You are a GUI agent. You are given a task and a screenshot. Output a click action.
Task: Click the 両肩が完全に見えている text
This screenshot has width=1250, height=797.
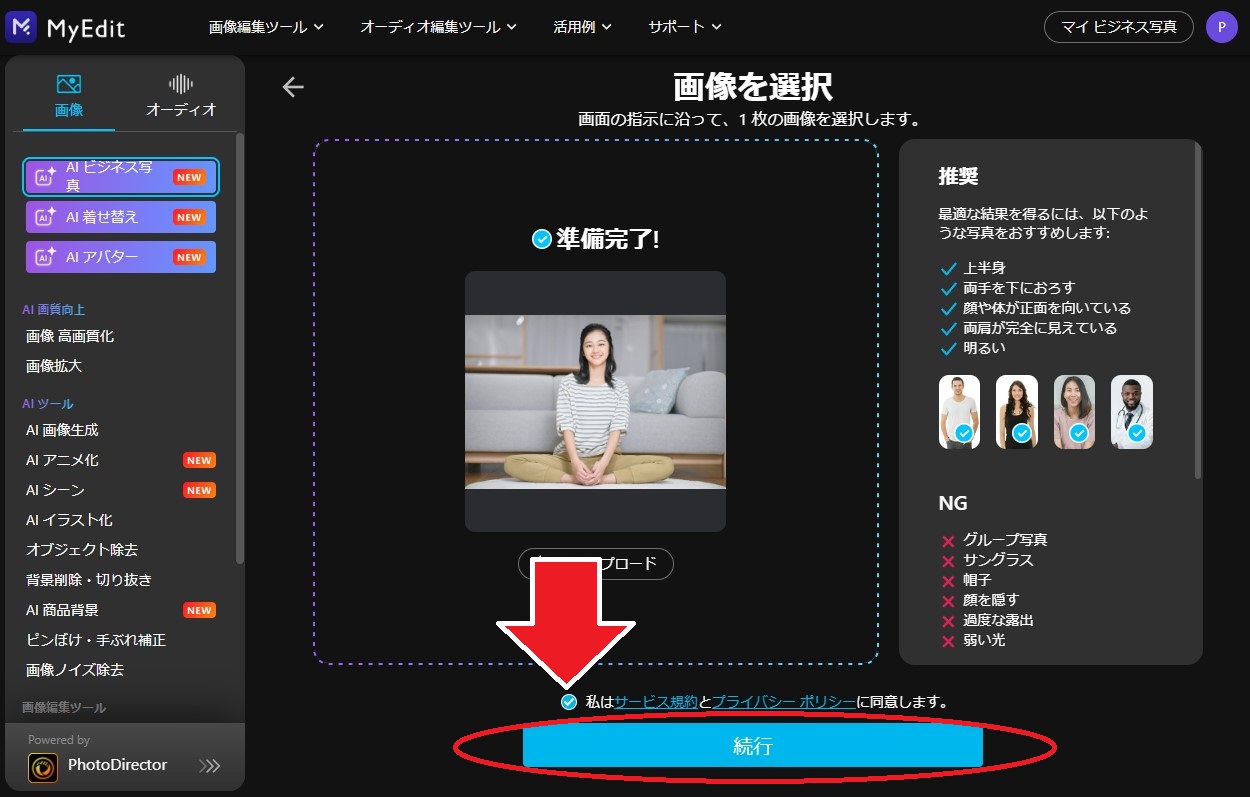1040,328
